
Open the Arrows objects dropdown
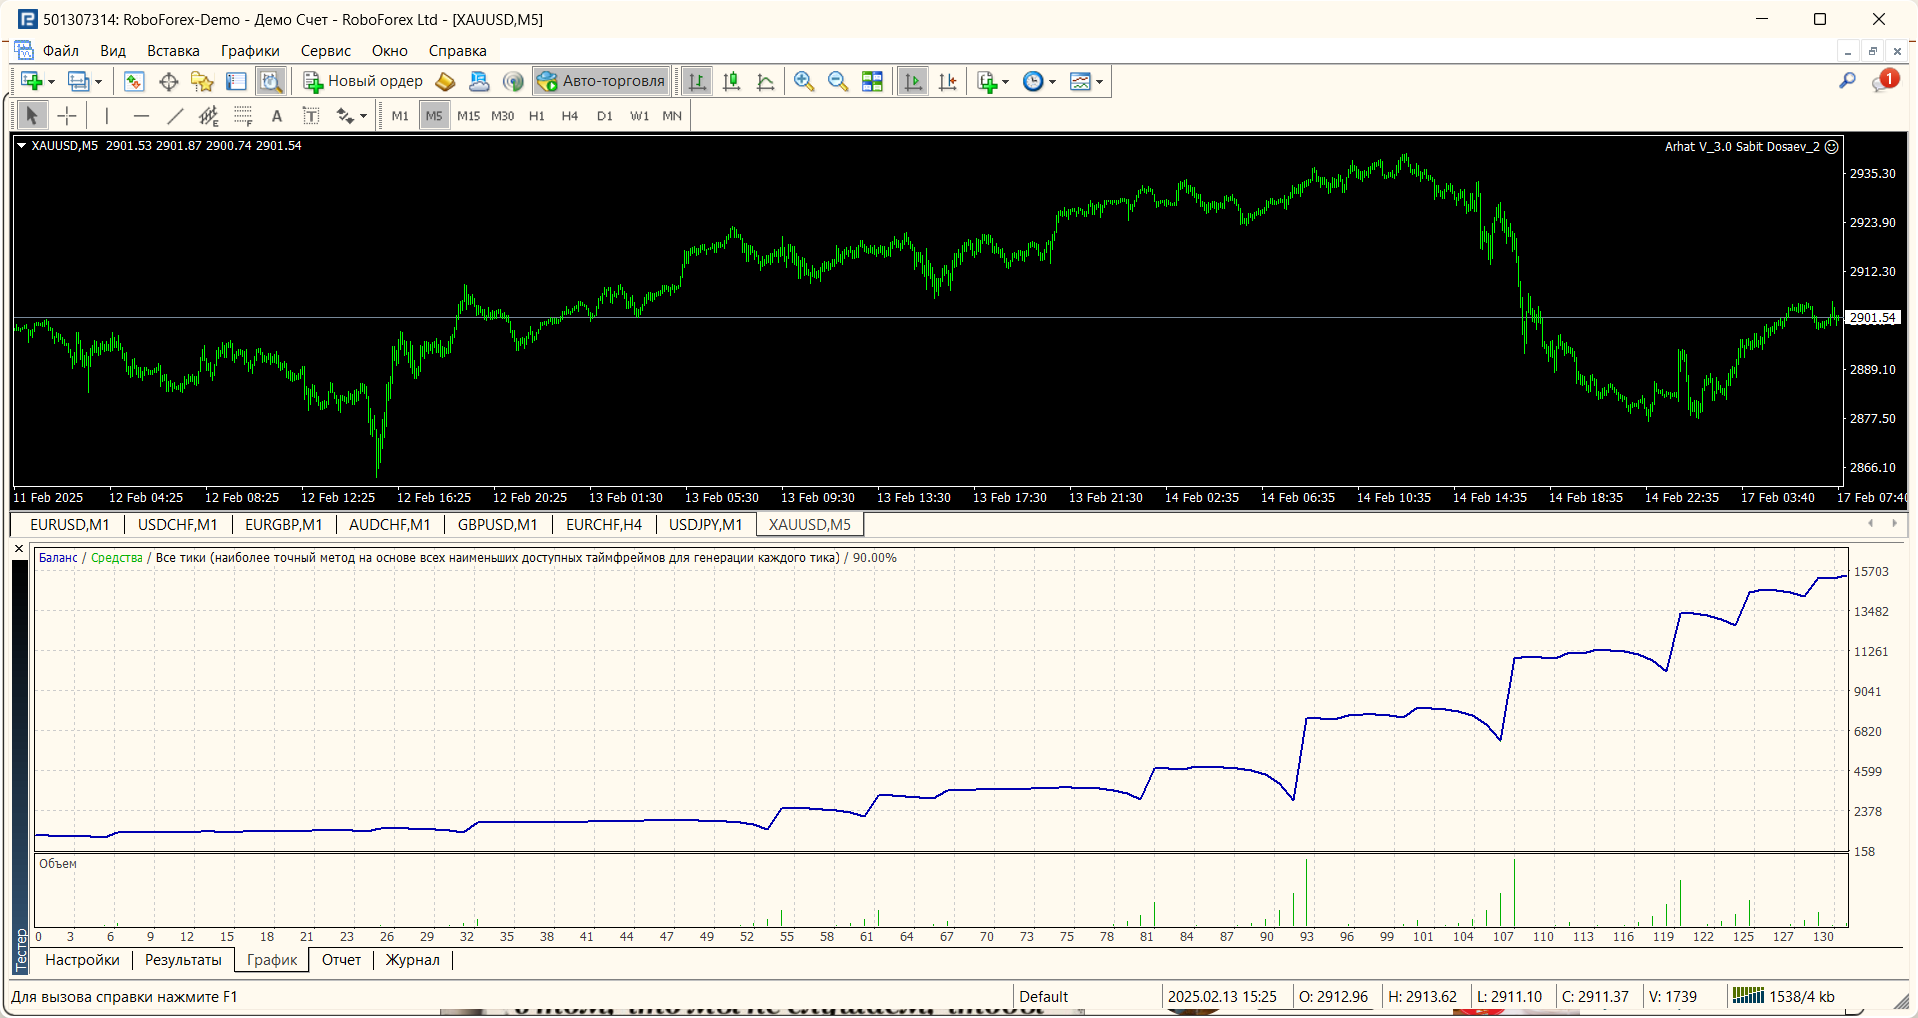click(x=363, y=117)
